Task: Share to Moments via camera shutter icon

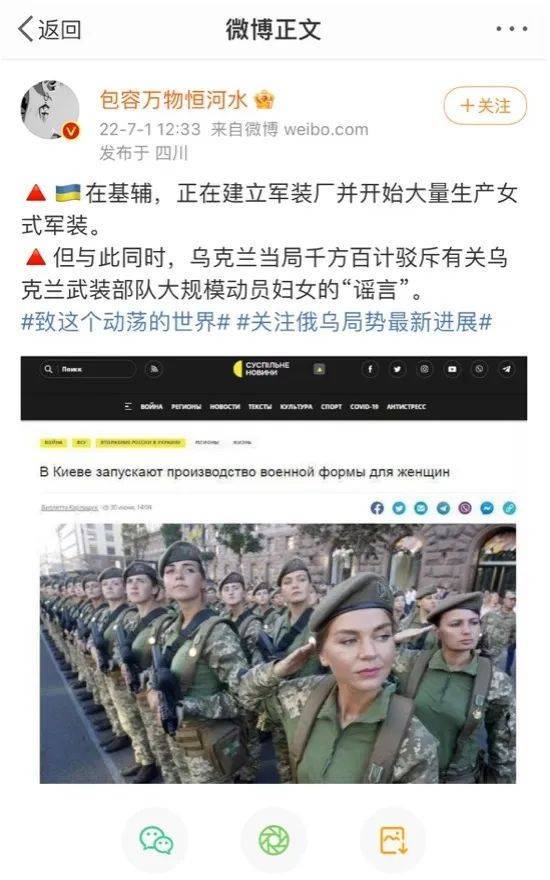Action: pyautogui.click(x=274, y=840)
